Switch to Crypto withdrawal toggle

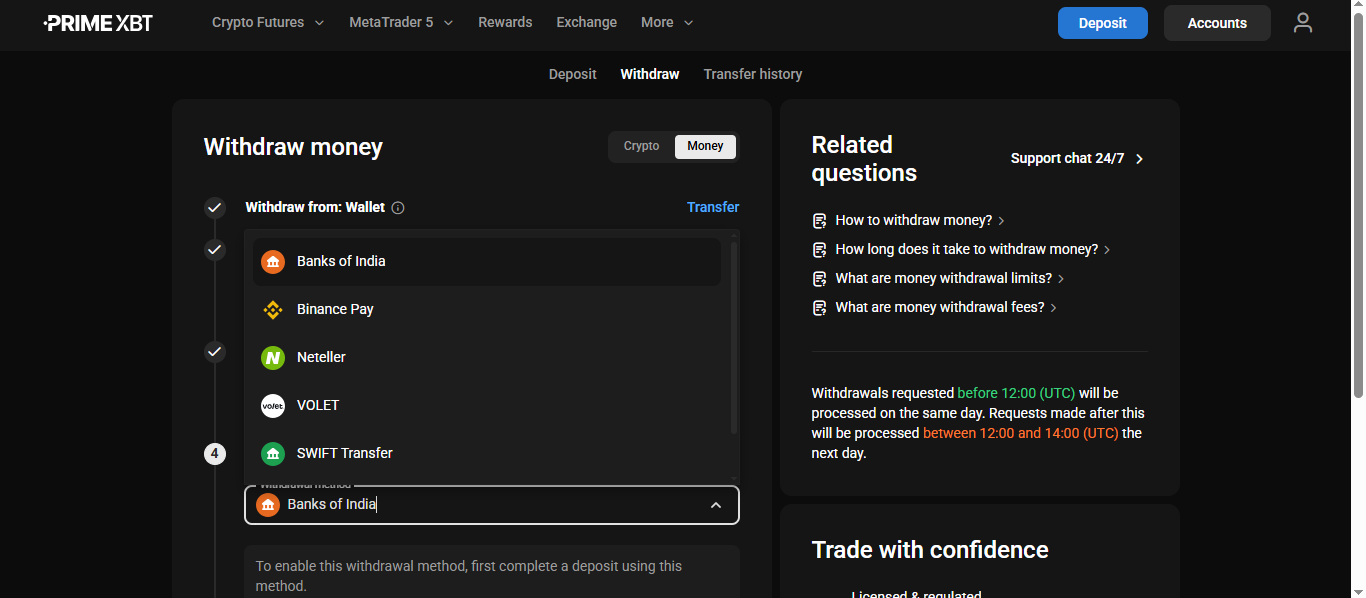641,146
